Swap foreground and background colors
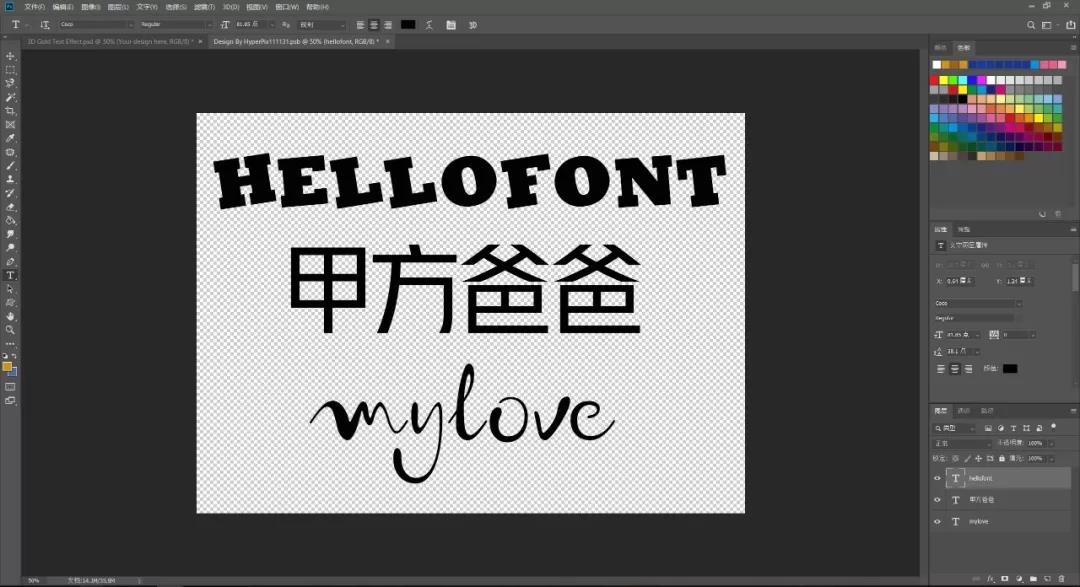This screenshot has height=587, width=1080. pos(14,356)
